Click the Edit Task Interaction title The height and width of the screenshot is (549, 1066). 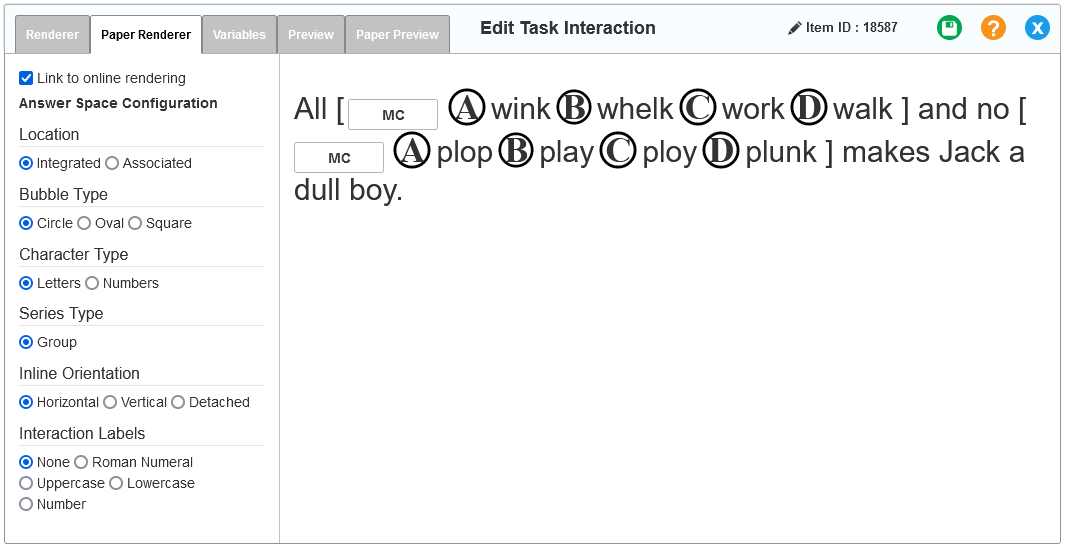568,28
